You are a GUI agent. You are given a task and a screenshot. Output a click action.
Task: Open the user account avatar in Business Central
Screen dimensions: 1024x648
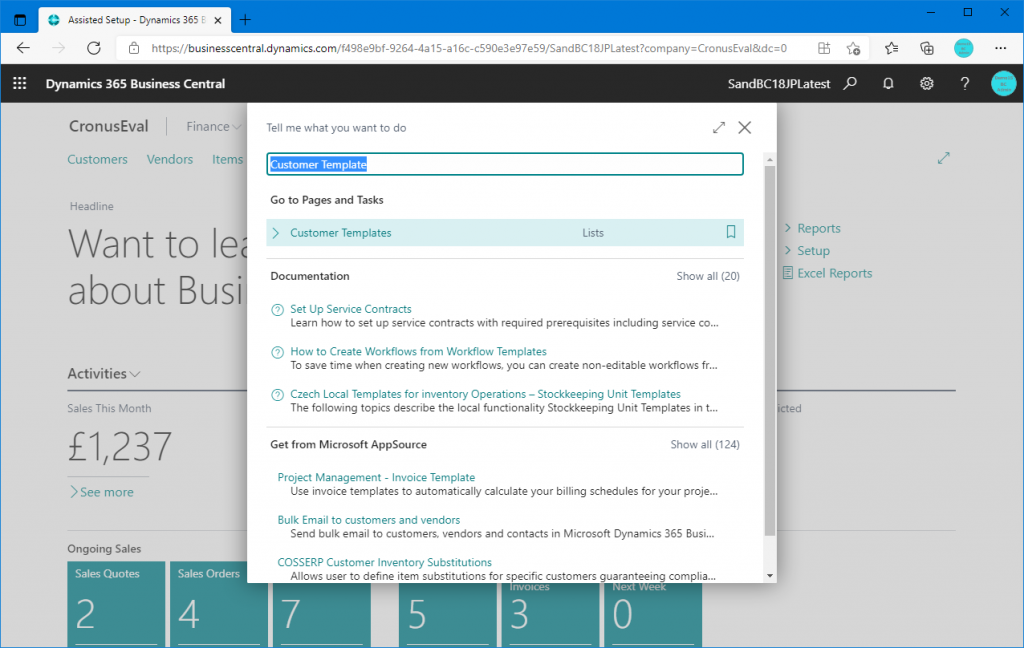[x=1003, y=84]
